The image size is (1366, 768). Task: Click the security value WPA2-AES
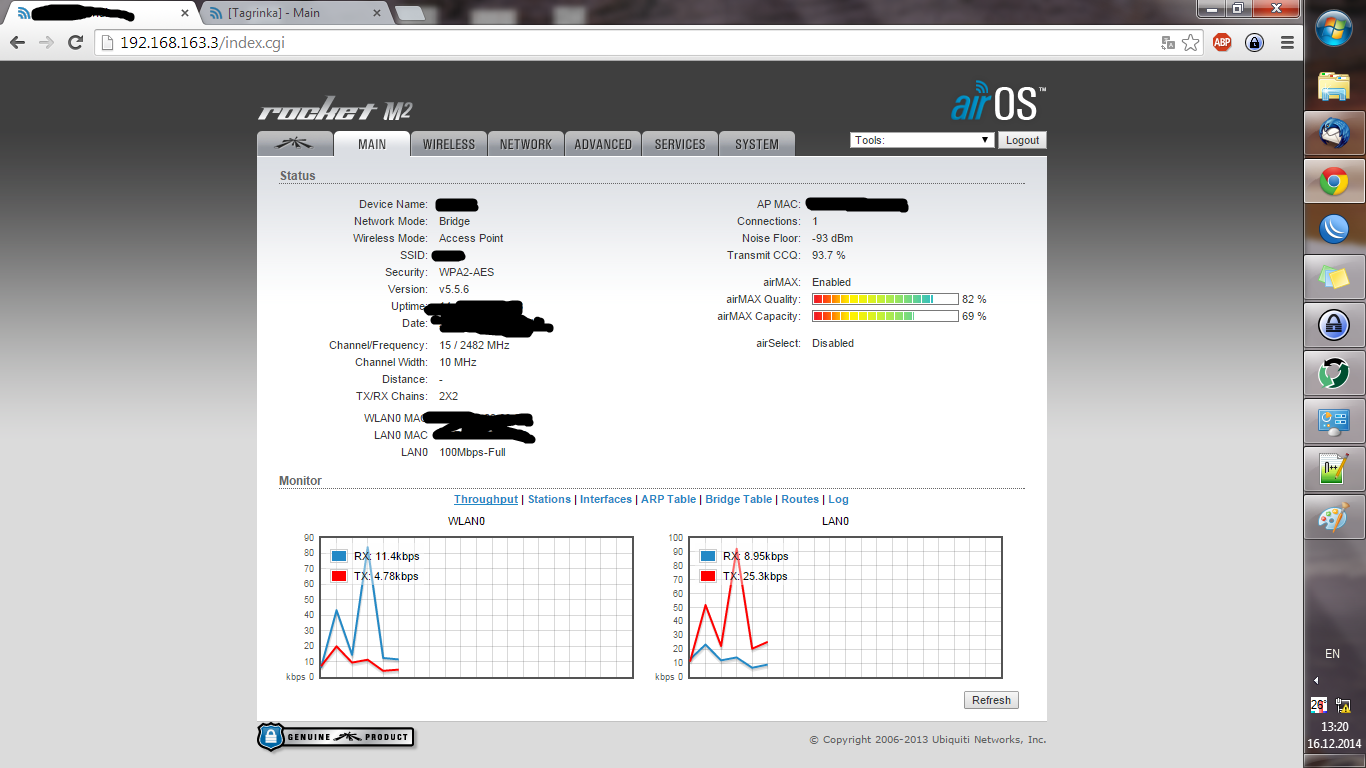pos(466,272)
